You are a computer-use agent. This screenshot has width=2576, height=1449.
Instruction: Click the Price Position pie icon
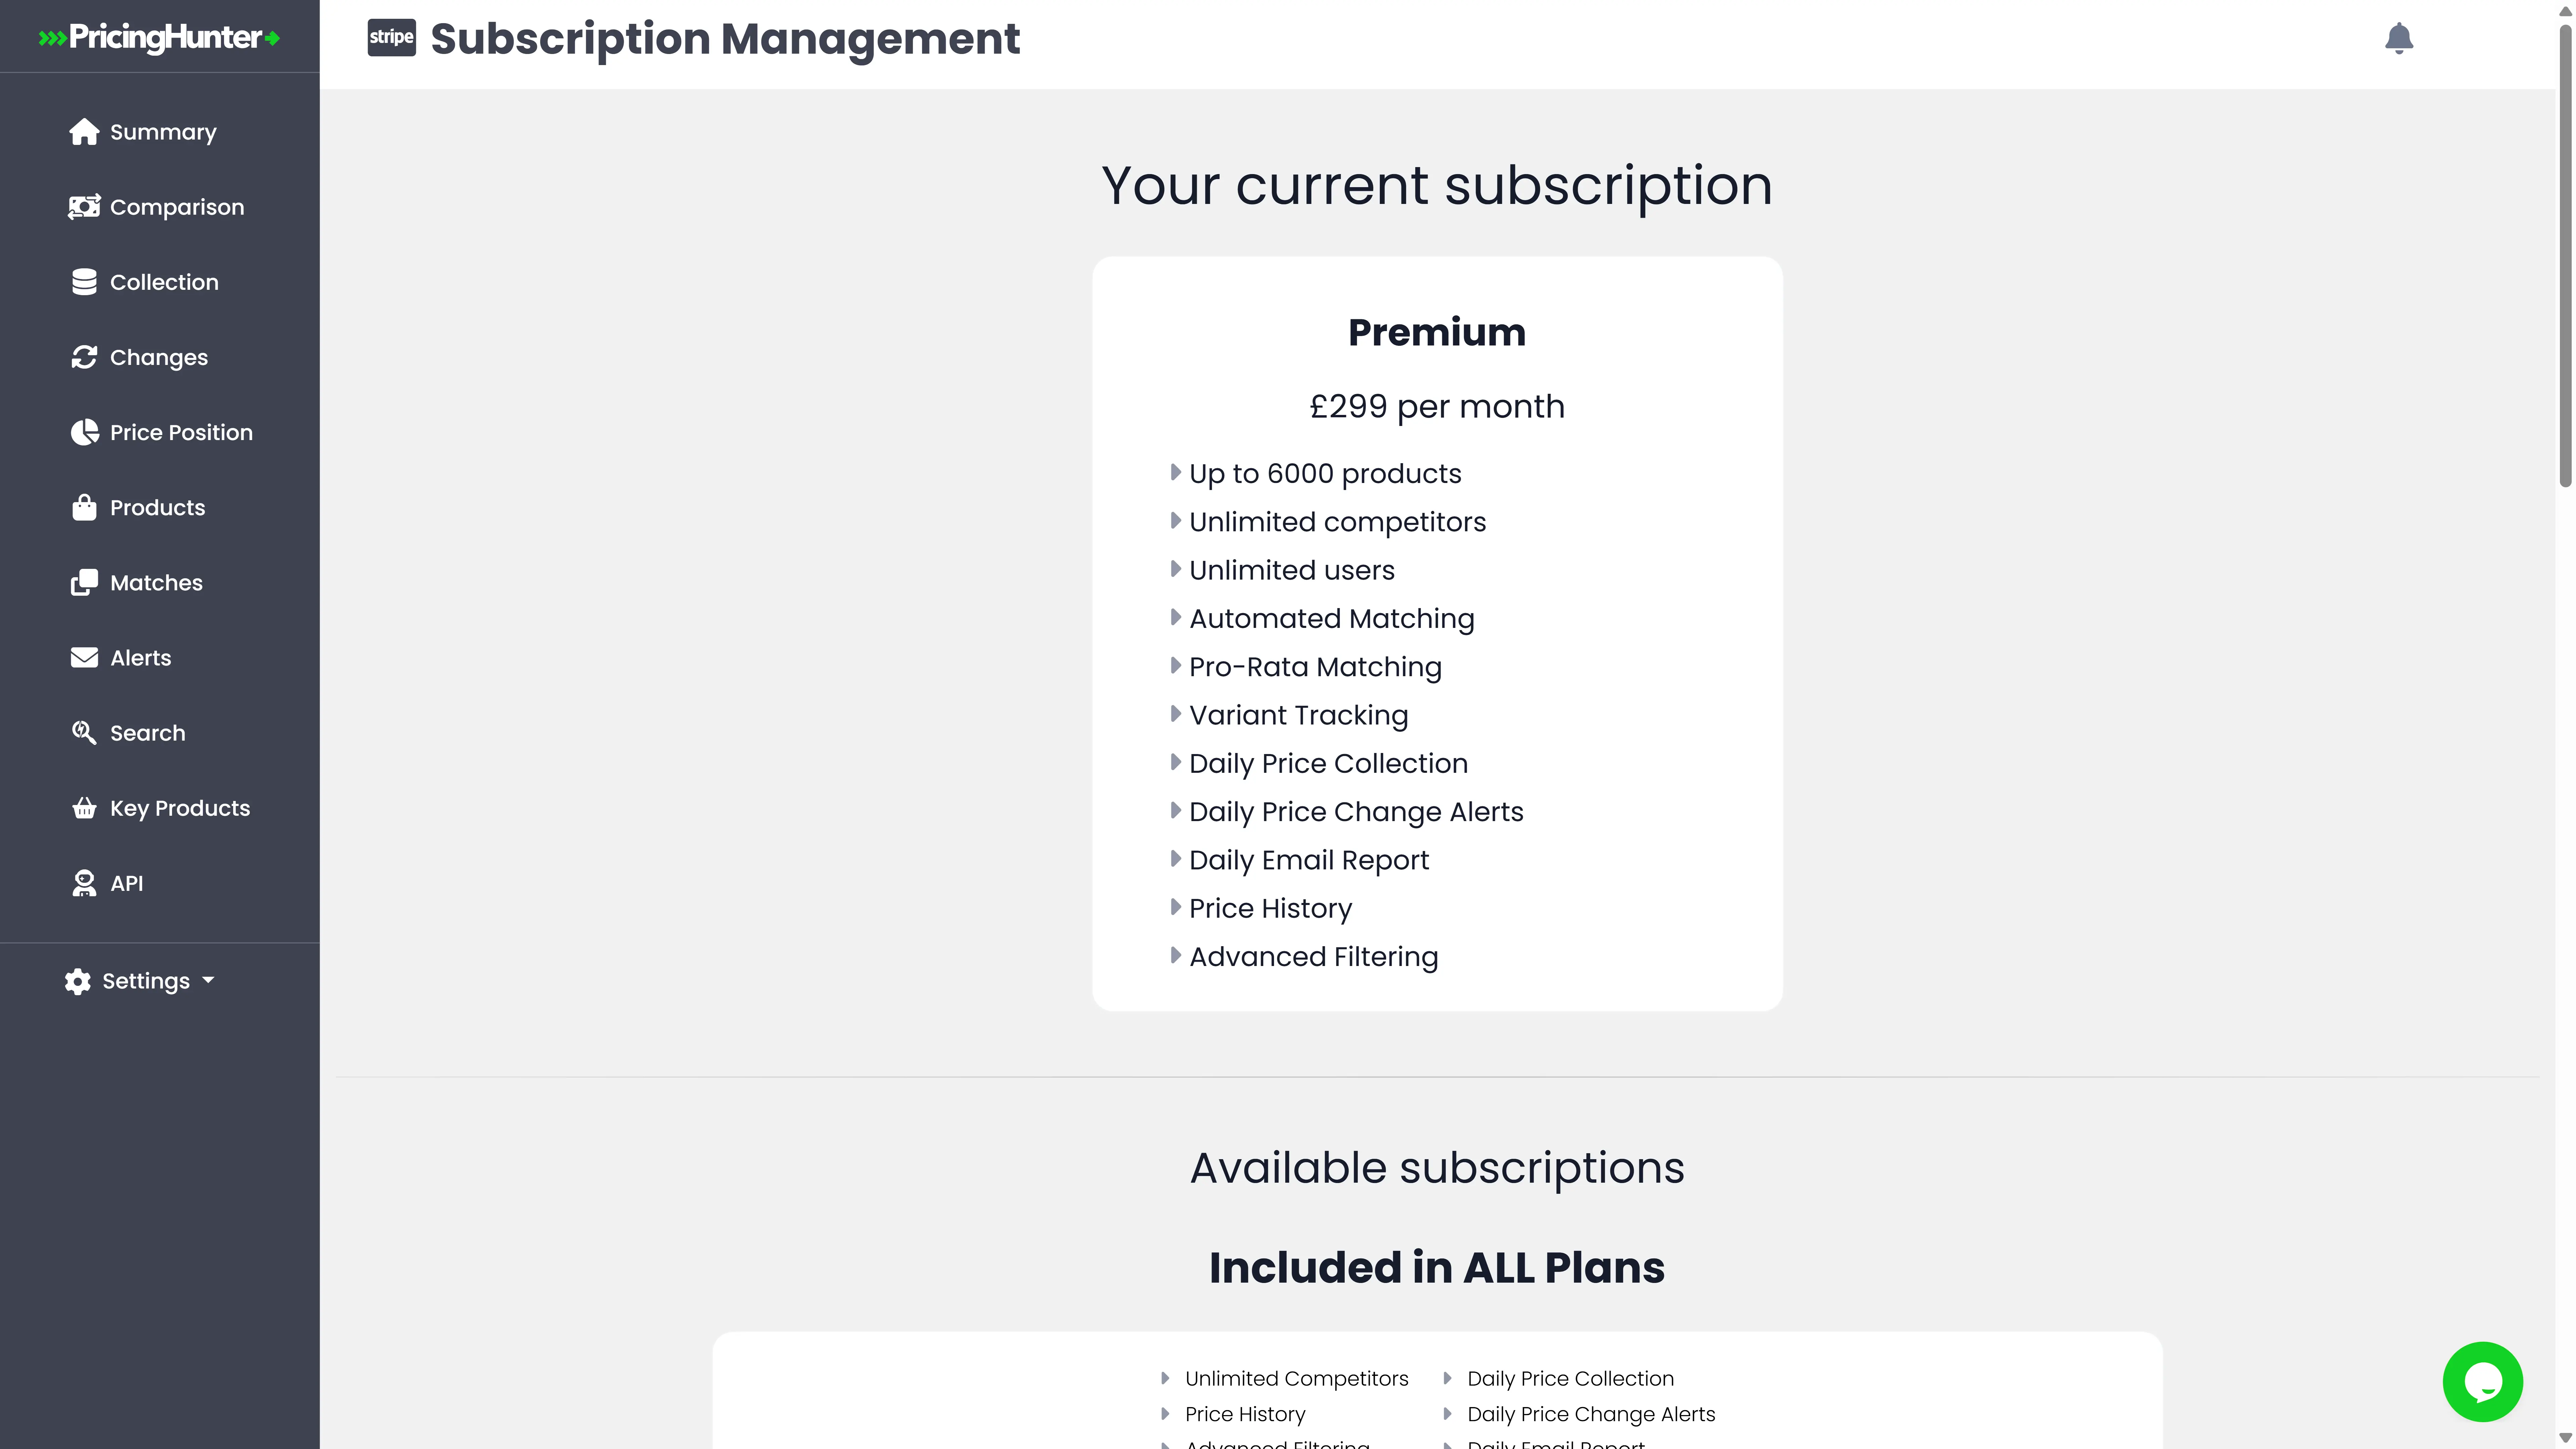pyautogui.click(x=84, y=432)
